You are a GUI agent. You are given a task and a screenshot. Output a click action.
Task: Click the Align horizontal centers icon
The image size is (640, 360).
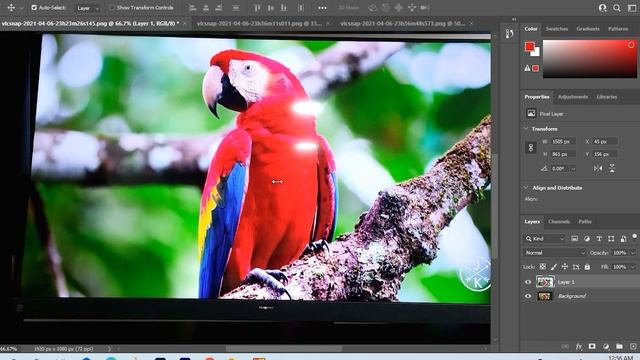click(206, 8)
